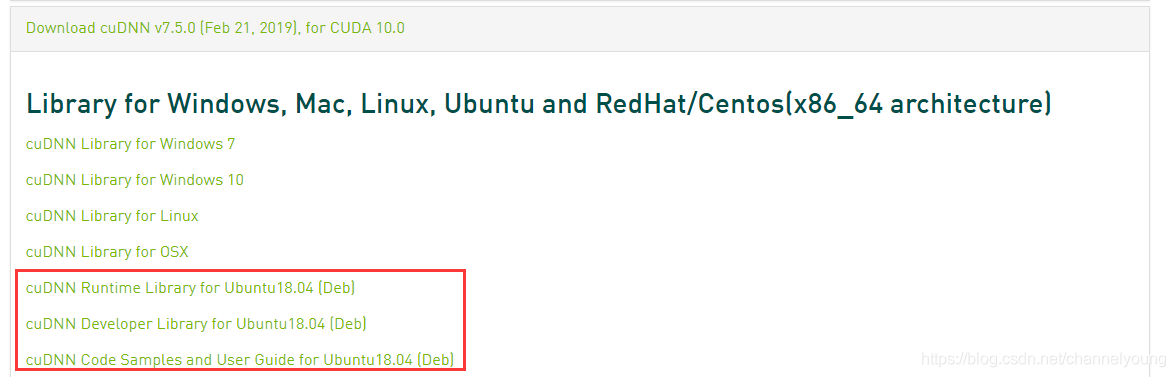
Task: Open cuDNN Library for Windows 10 link
Action: point(135,180)
